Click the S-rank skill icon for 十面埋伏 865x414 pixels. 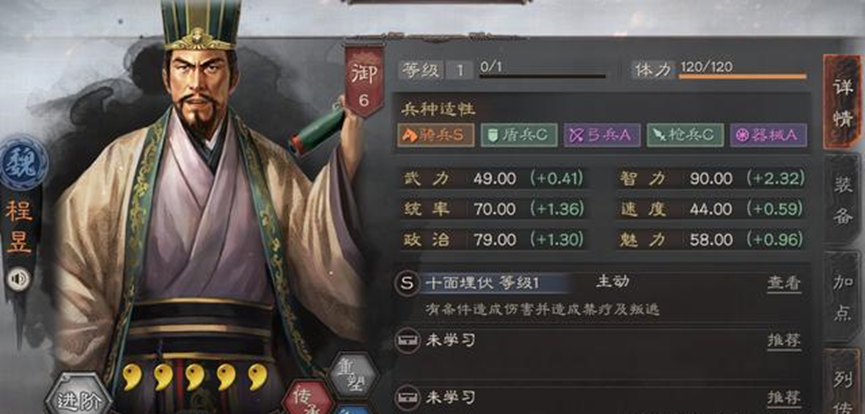(407, 284)
